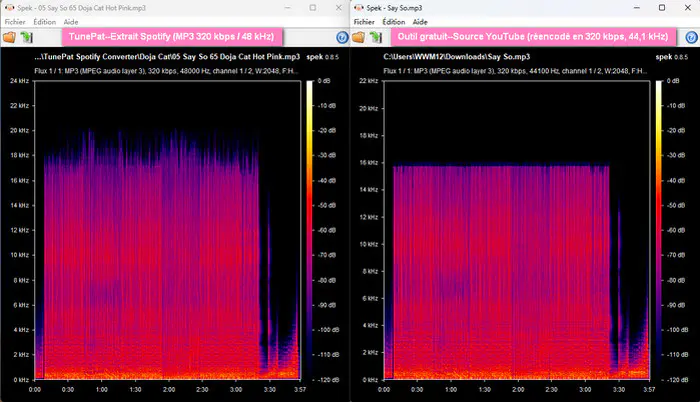Click the left spectrogram dB color scale bar

pos(310,230)
